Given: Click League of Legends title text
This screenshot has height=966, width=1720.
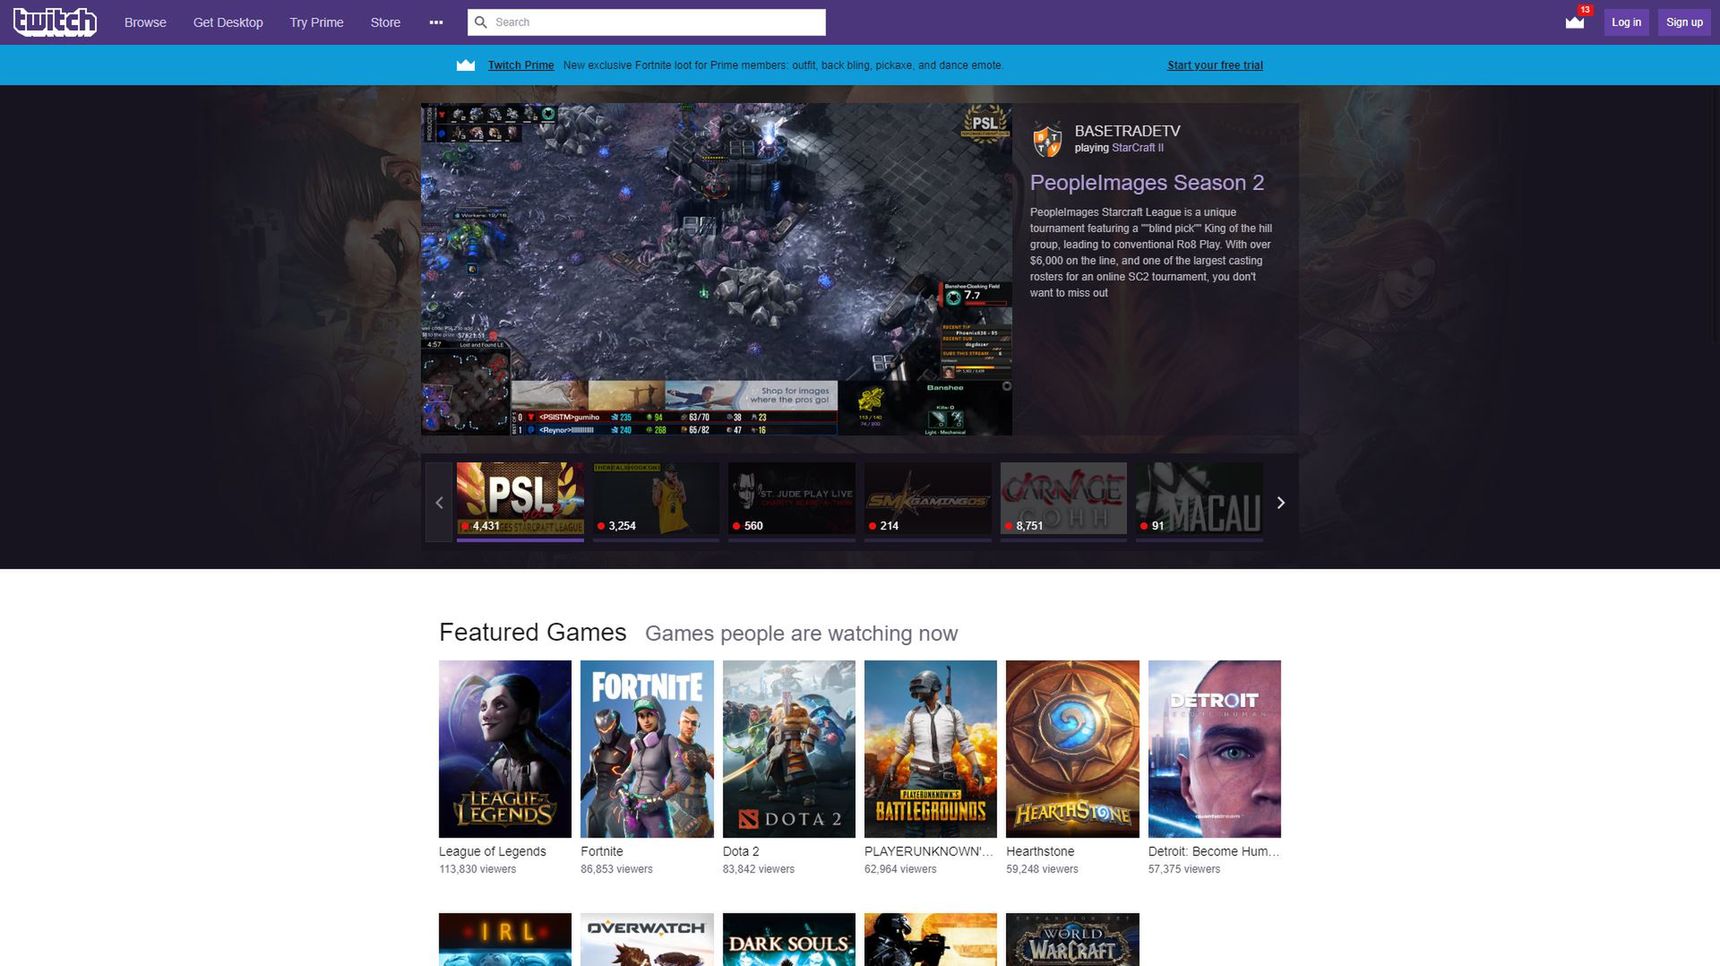Looking at the screenshot, I should pos(492,852).
